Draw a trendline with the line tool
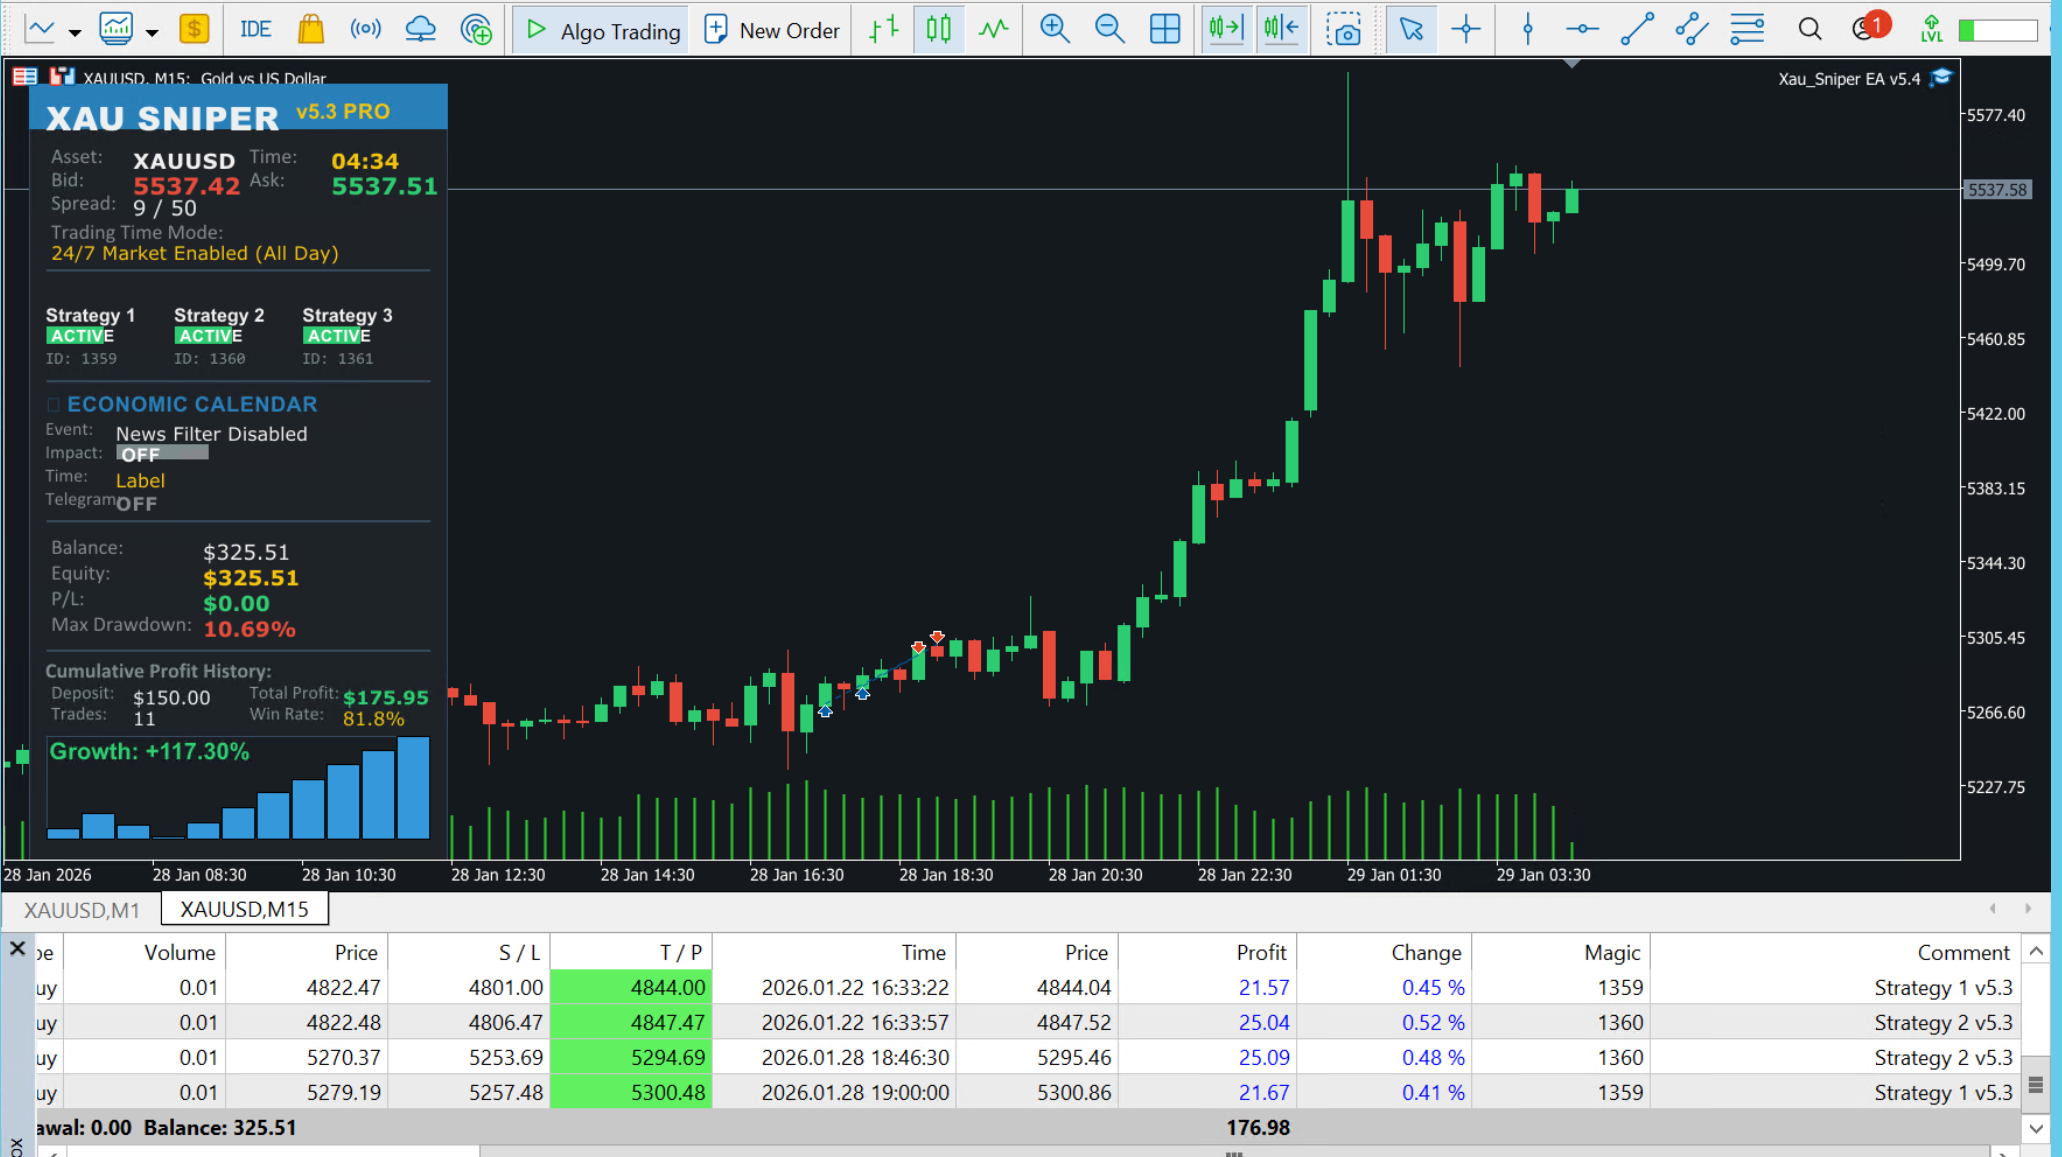Viewport: 2062px width, 1157px height. (x=1636, y=30)
